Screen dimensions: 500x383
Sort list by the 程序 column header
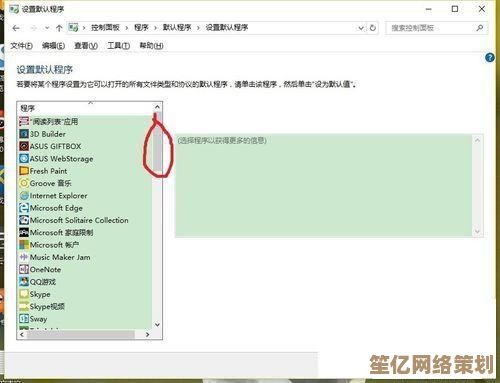pyautogui.click(x=84, y=108)
